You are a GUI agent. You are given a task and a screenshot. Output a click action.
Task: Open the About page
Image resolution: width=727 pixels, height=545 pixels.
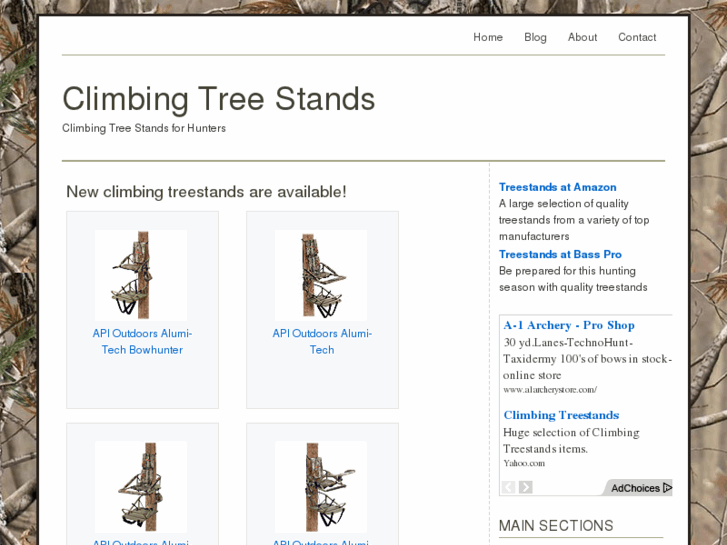(582, 37)
